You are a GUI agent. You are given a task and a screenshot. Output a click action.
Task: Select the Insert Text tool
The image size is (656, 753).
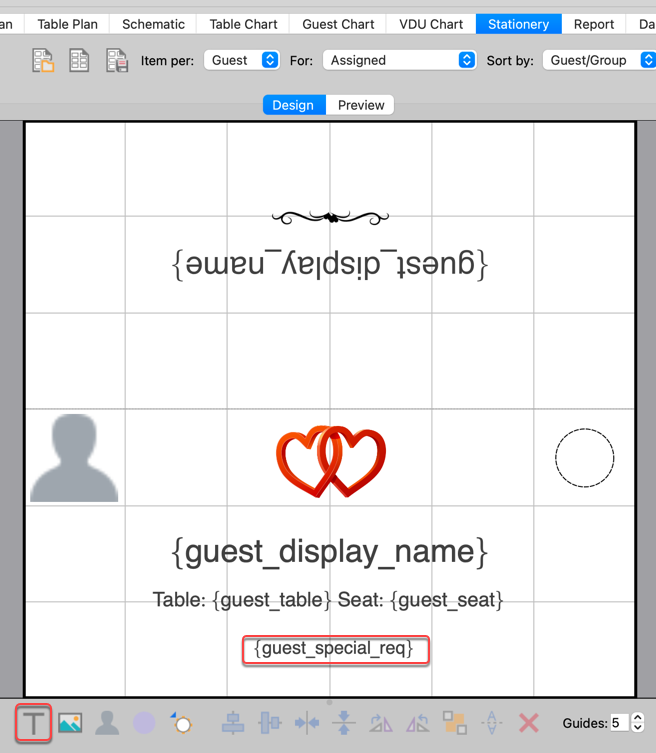pyautogui.click(x=33, y=723)
